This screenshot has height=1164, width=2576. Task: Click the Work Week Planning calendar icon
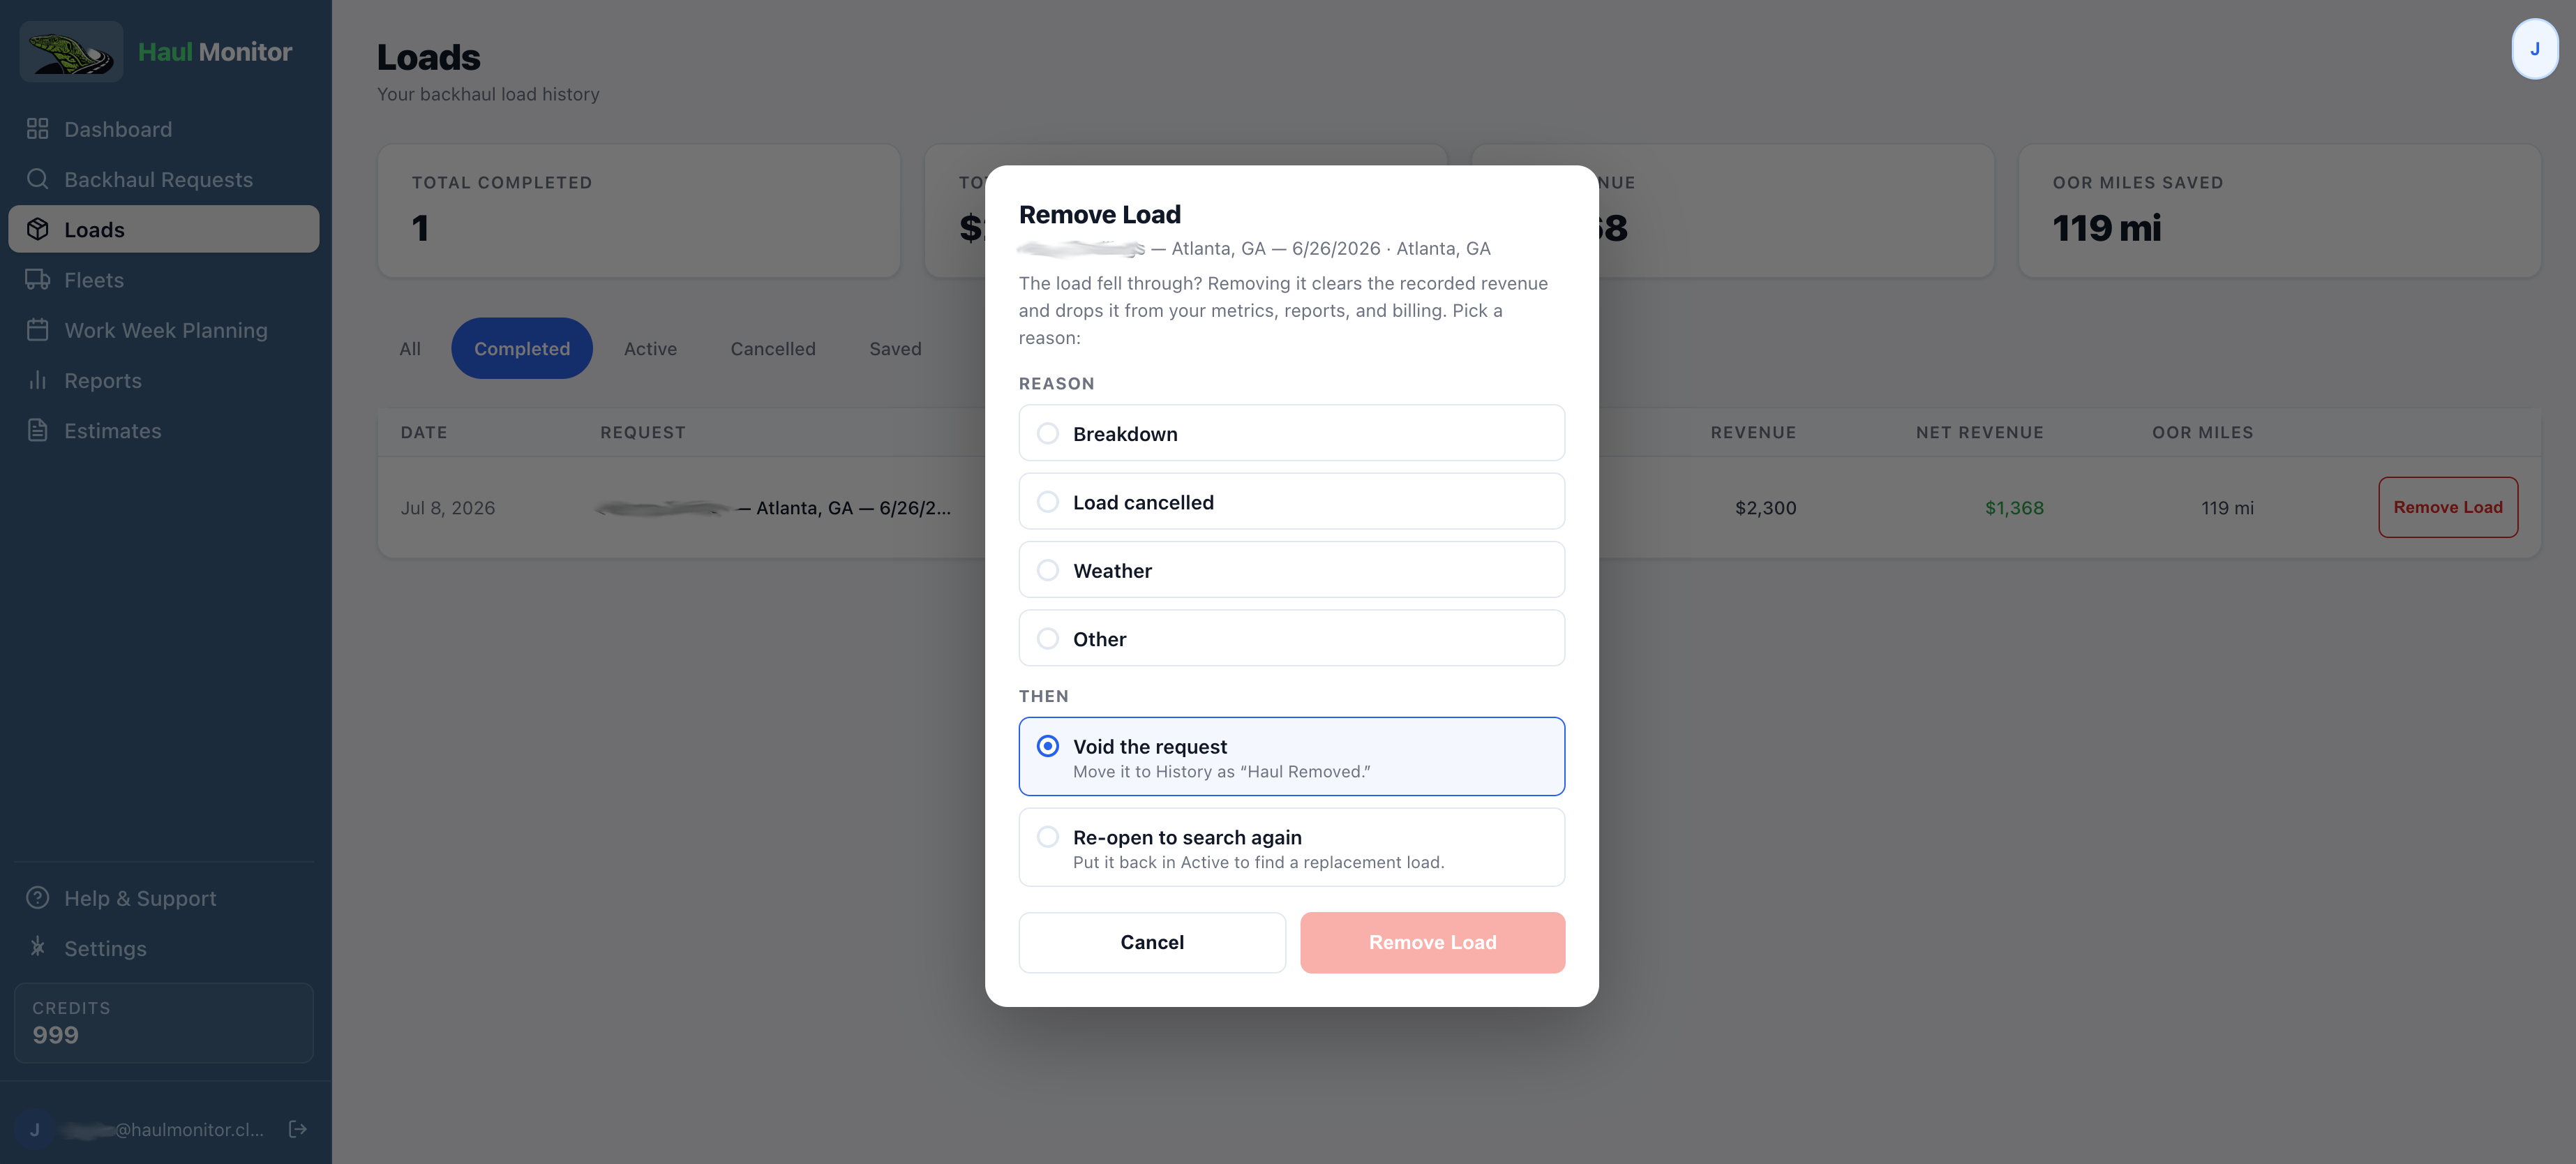pyautogui.click(x=37, y=330)
